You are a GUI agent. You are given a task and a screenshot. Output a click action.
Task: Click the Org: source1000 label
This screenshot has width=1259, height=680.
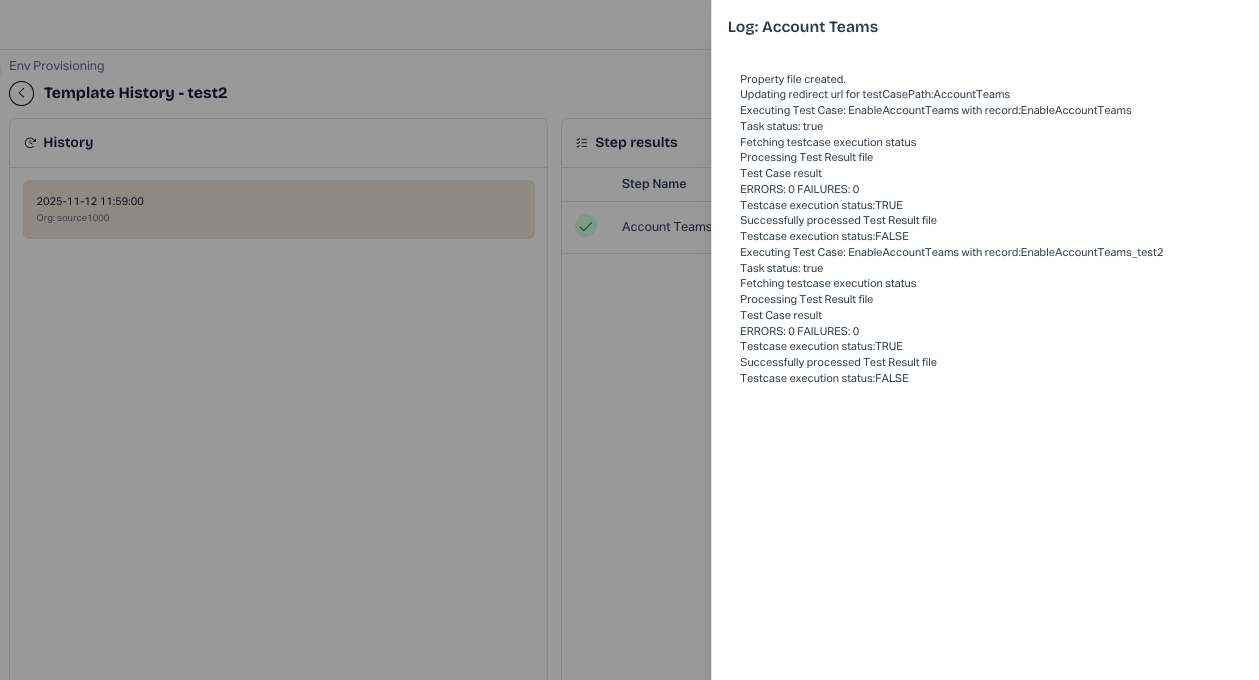pos(73,218)
